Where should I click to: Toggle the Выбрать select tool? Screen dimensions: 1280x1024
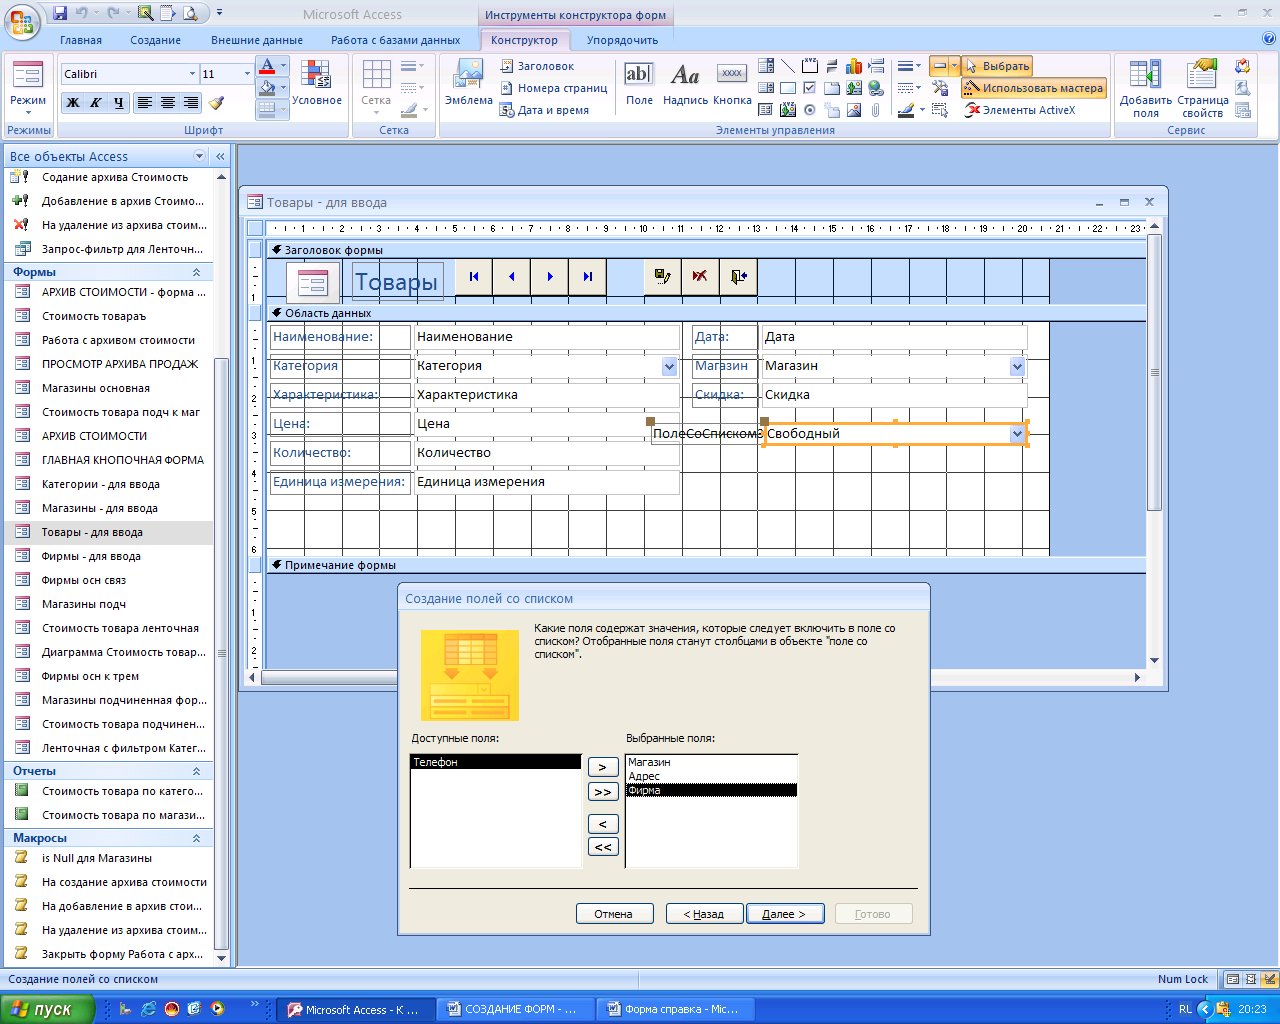click(x=997, y=66)
